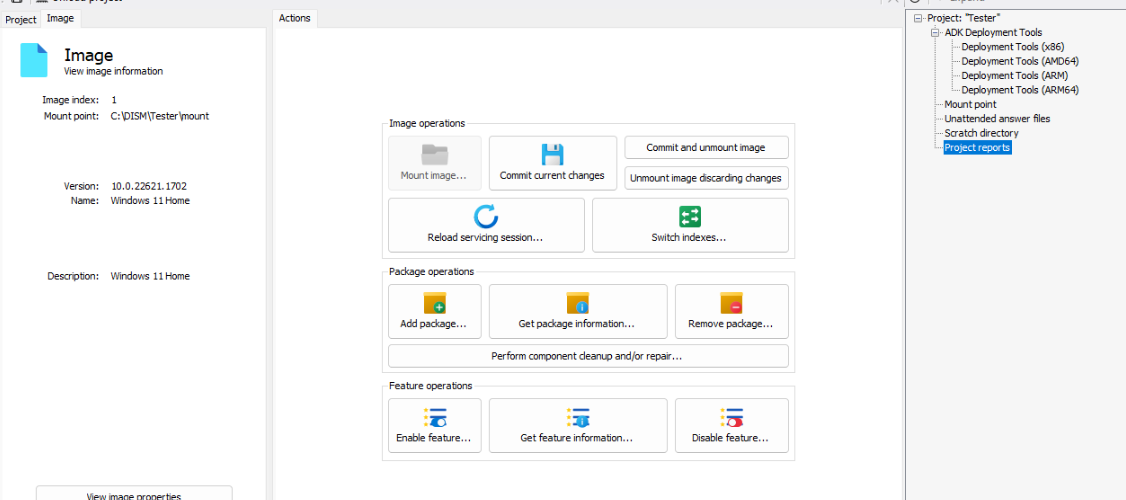Click the green Switch indexes icon

click(x=690, y=217)
